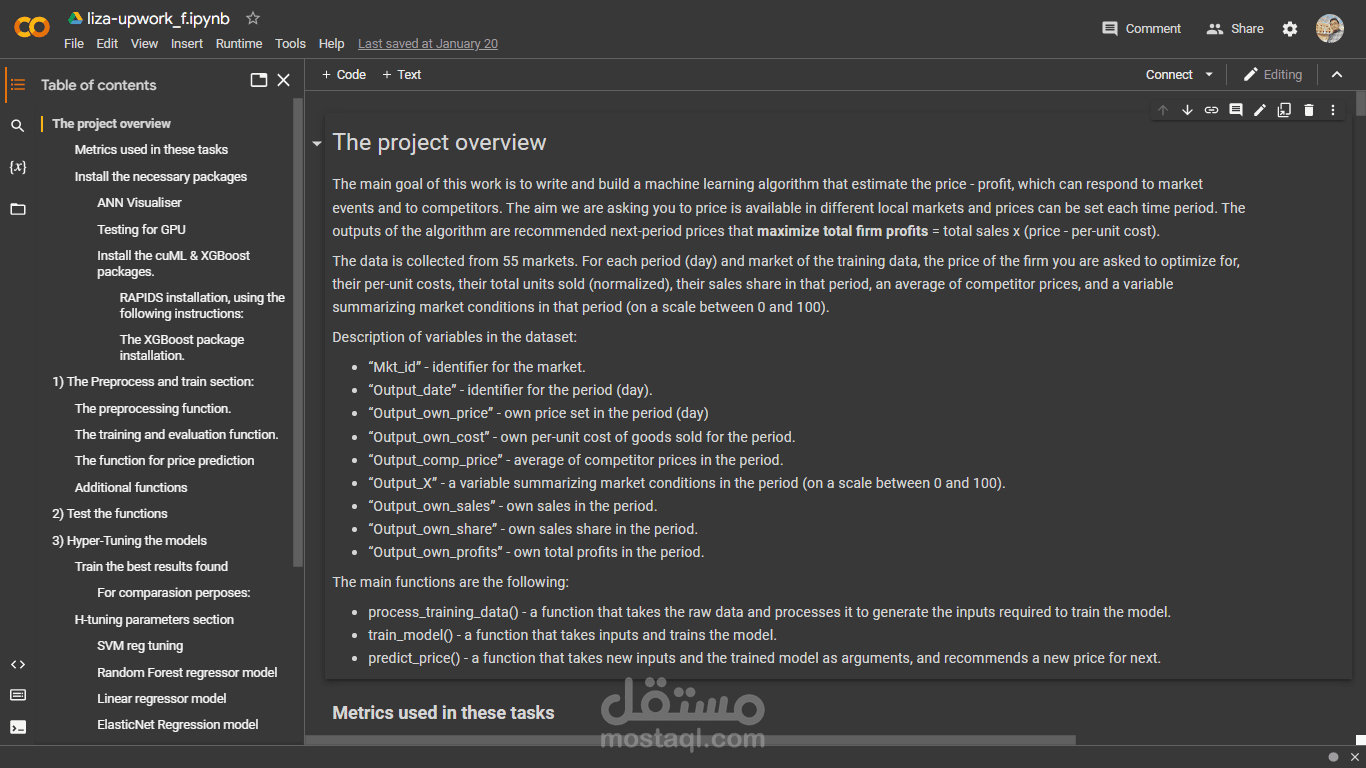
Task: Open the terminal icon
Action: 18,727
